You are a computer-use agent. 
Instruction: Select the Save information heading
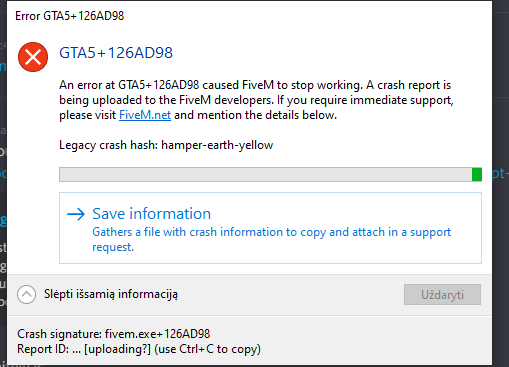click(x=152, y=214)
